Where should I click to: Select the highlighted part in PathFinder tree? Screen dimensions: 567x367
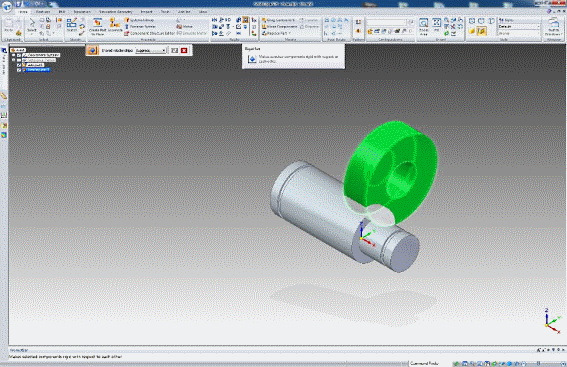pyautogui.click(x=37, y=70)
